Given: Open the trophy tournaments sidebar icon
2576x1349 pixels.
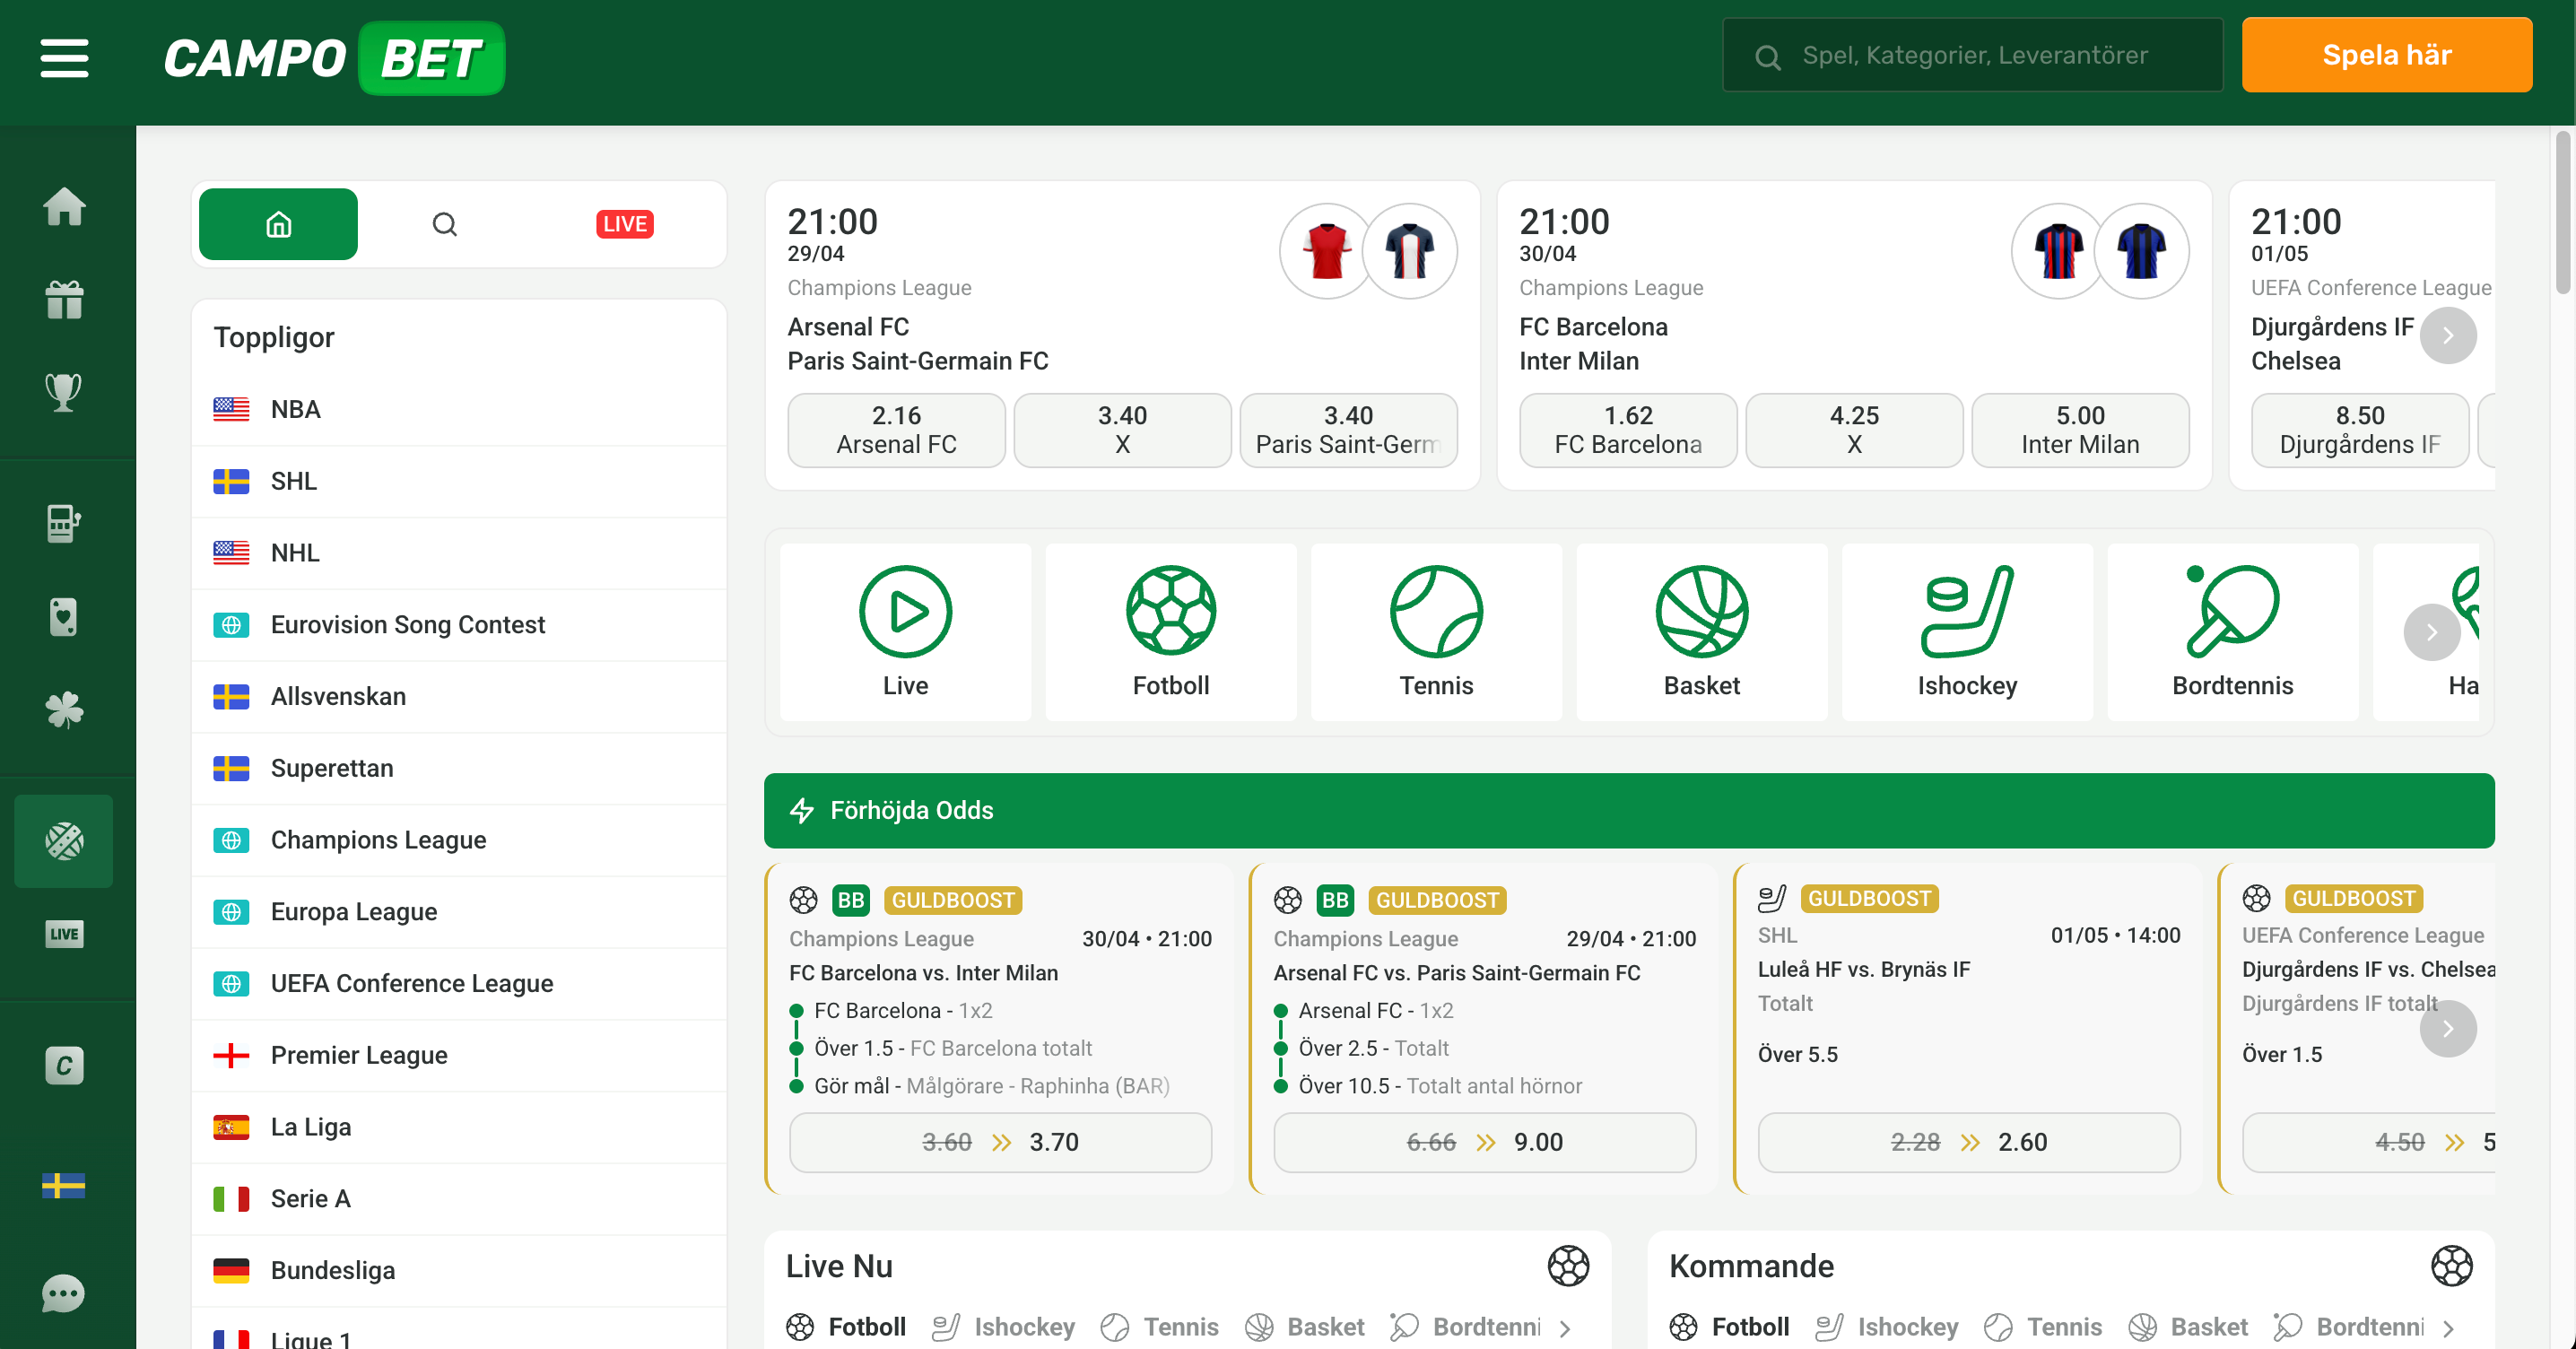Looking at the screenshot, I should pyautogui.click(x=64, y=391).
